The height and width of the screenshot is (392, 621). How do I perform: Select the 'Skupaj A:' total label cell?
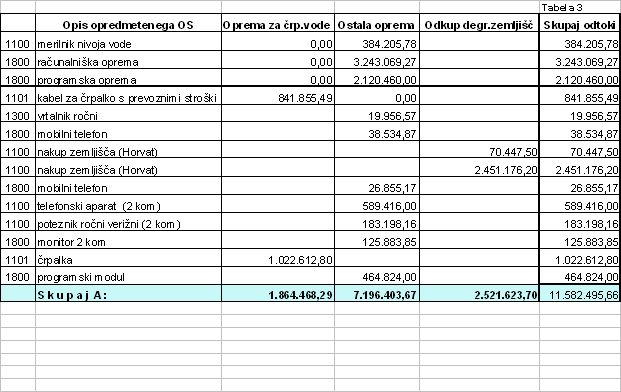(x=128, y=293)
